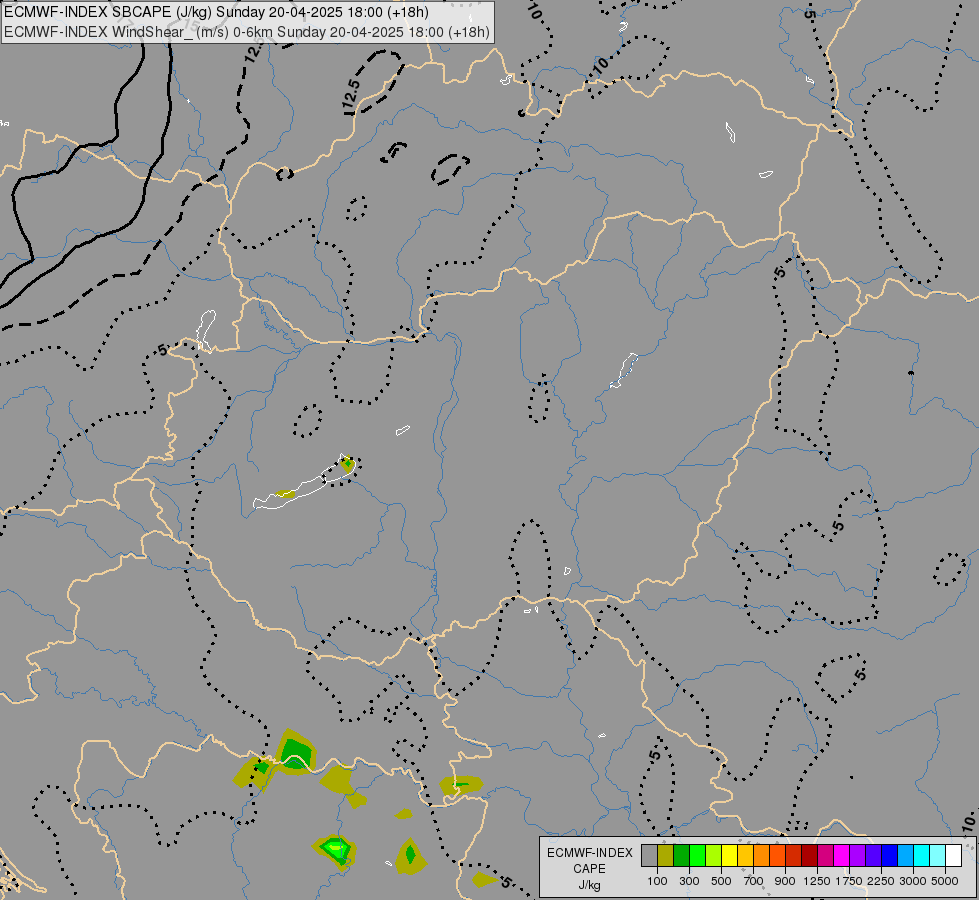Image resolution: width=979 pixels, height=900 pixels.
Task: Click the '300' legend value
Action: coord(689,881)
